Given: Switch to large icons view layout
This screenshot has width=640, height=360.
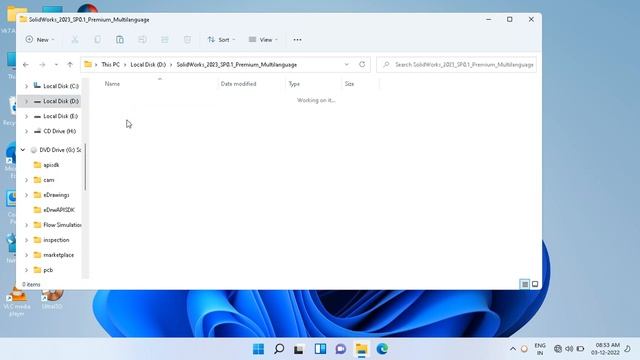Looking at the screenshot, I should click(x=535, y=284).
